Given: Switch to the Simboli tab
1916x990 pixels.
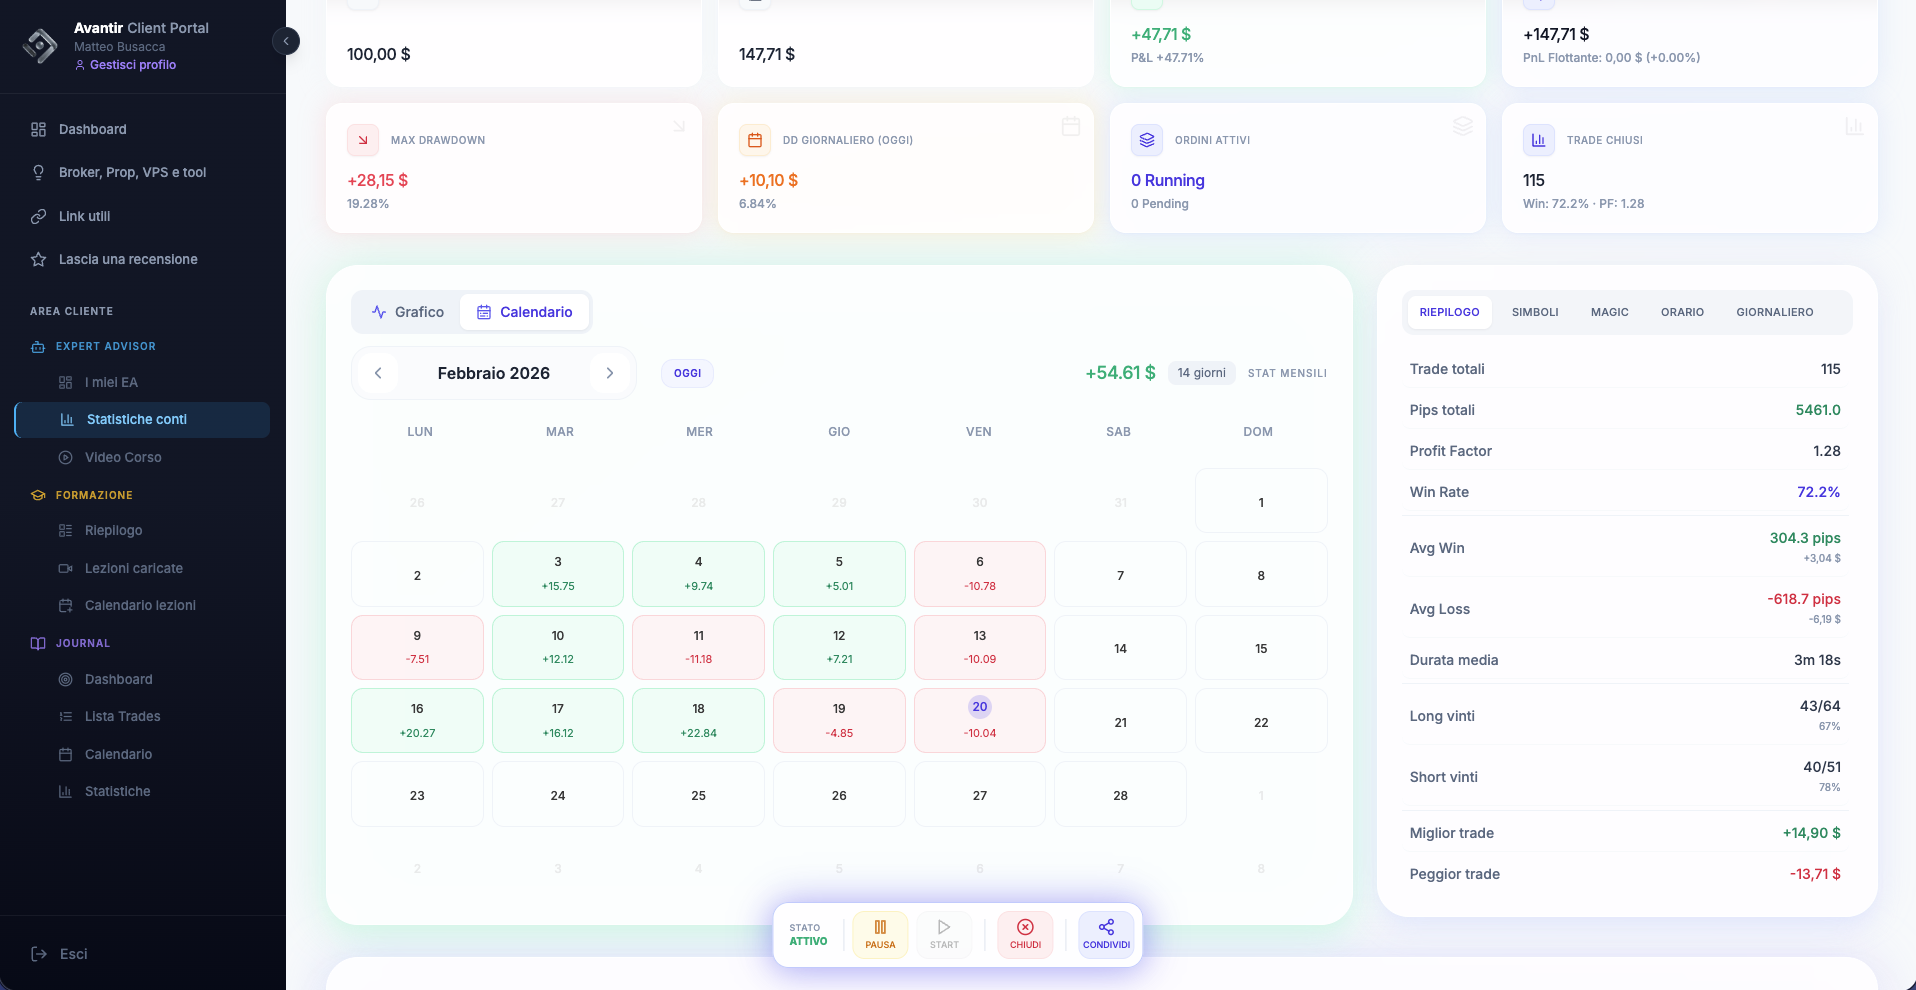Looking at the screenshot, I should pyautogui.click(x=1534, y=312).
